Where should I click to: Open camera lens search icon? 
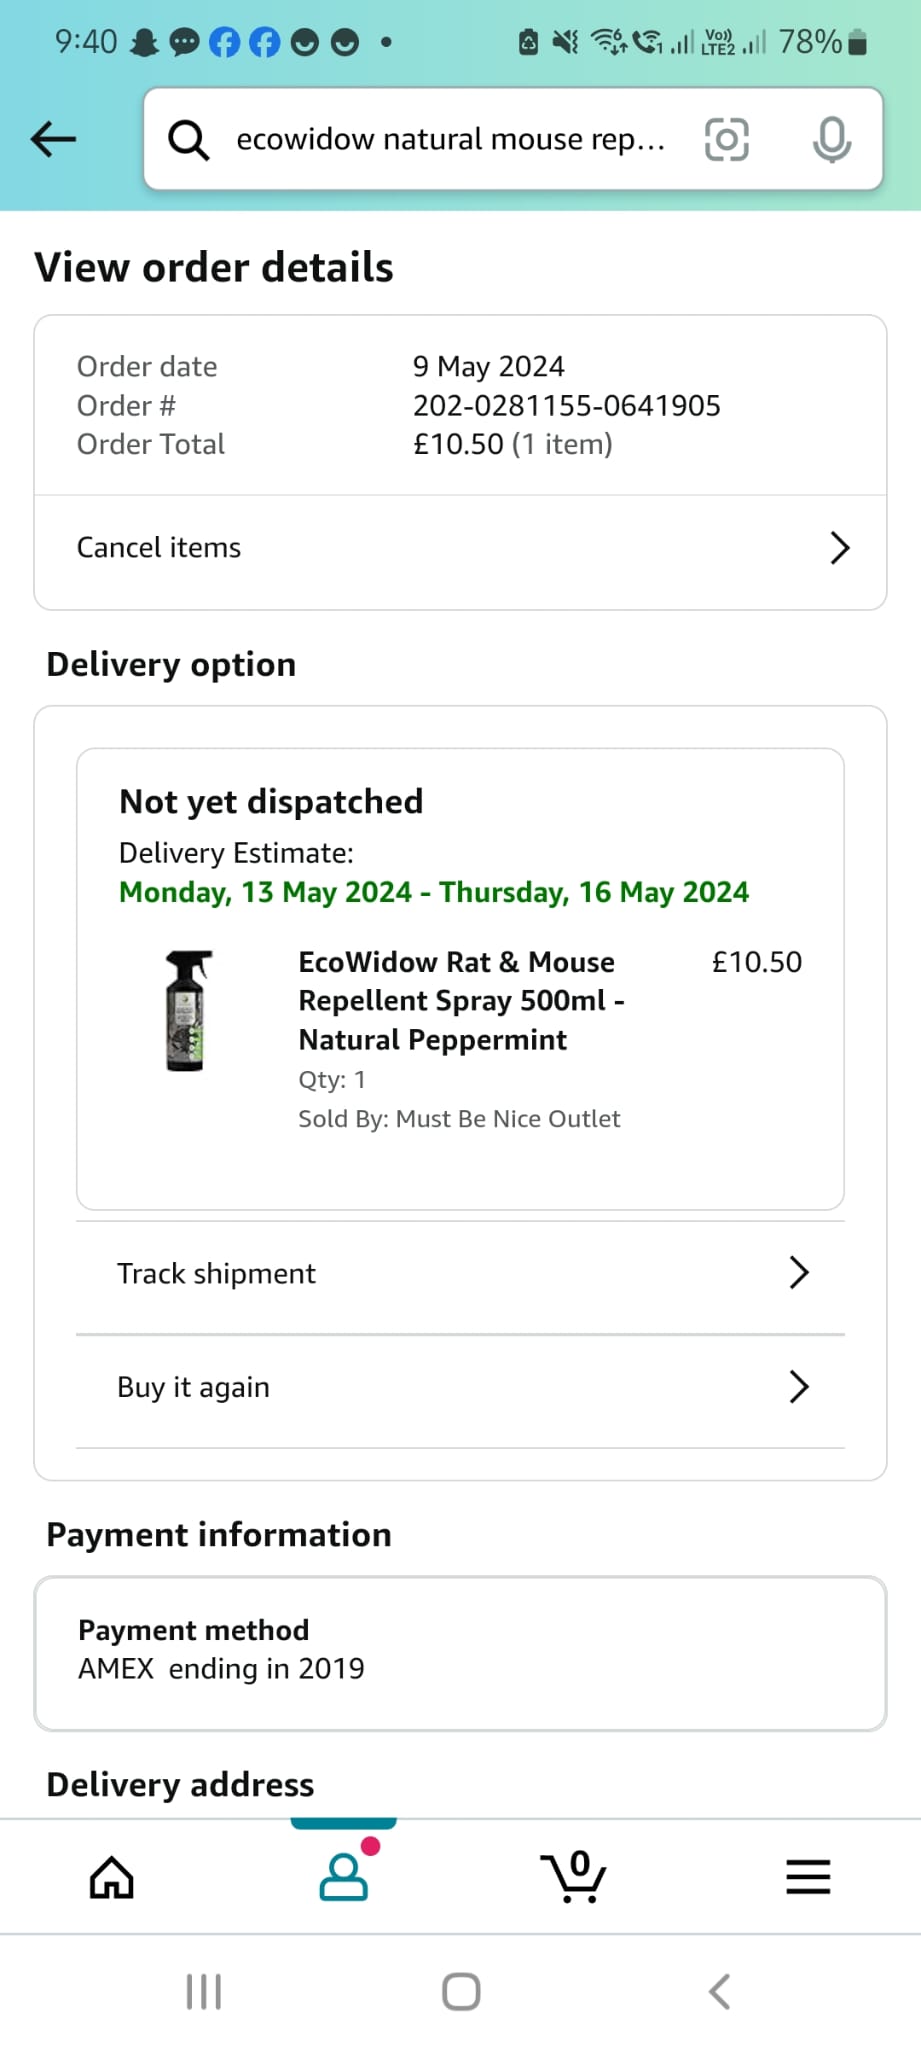tap(727, 139)
